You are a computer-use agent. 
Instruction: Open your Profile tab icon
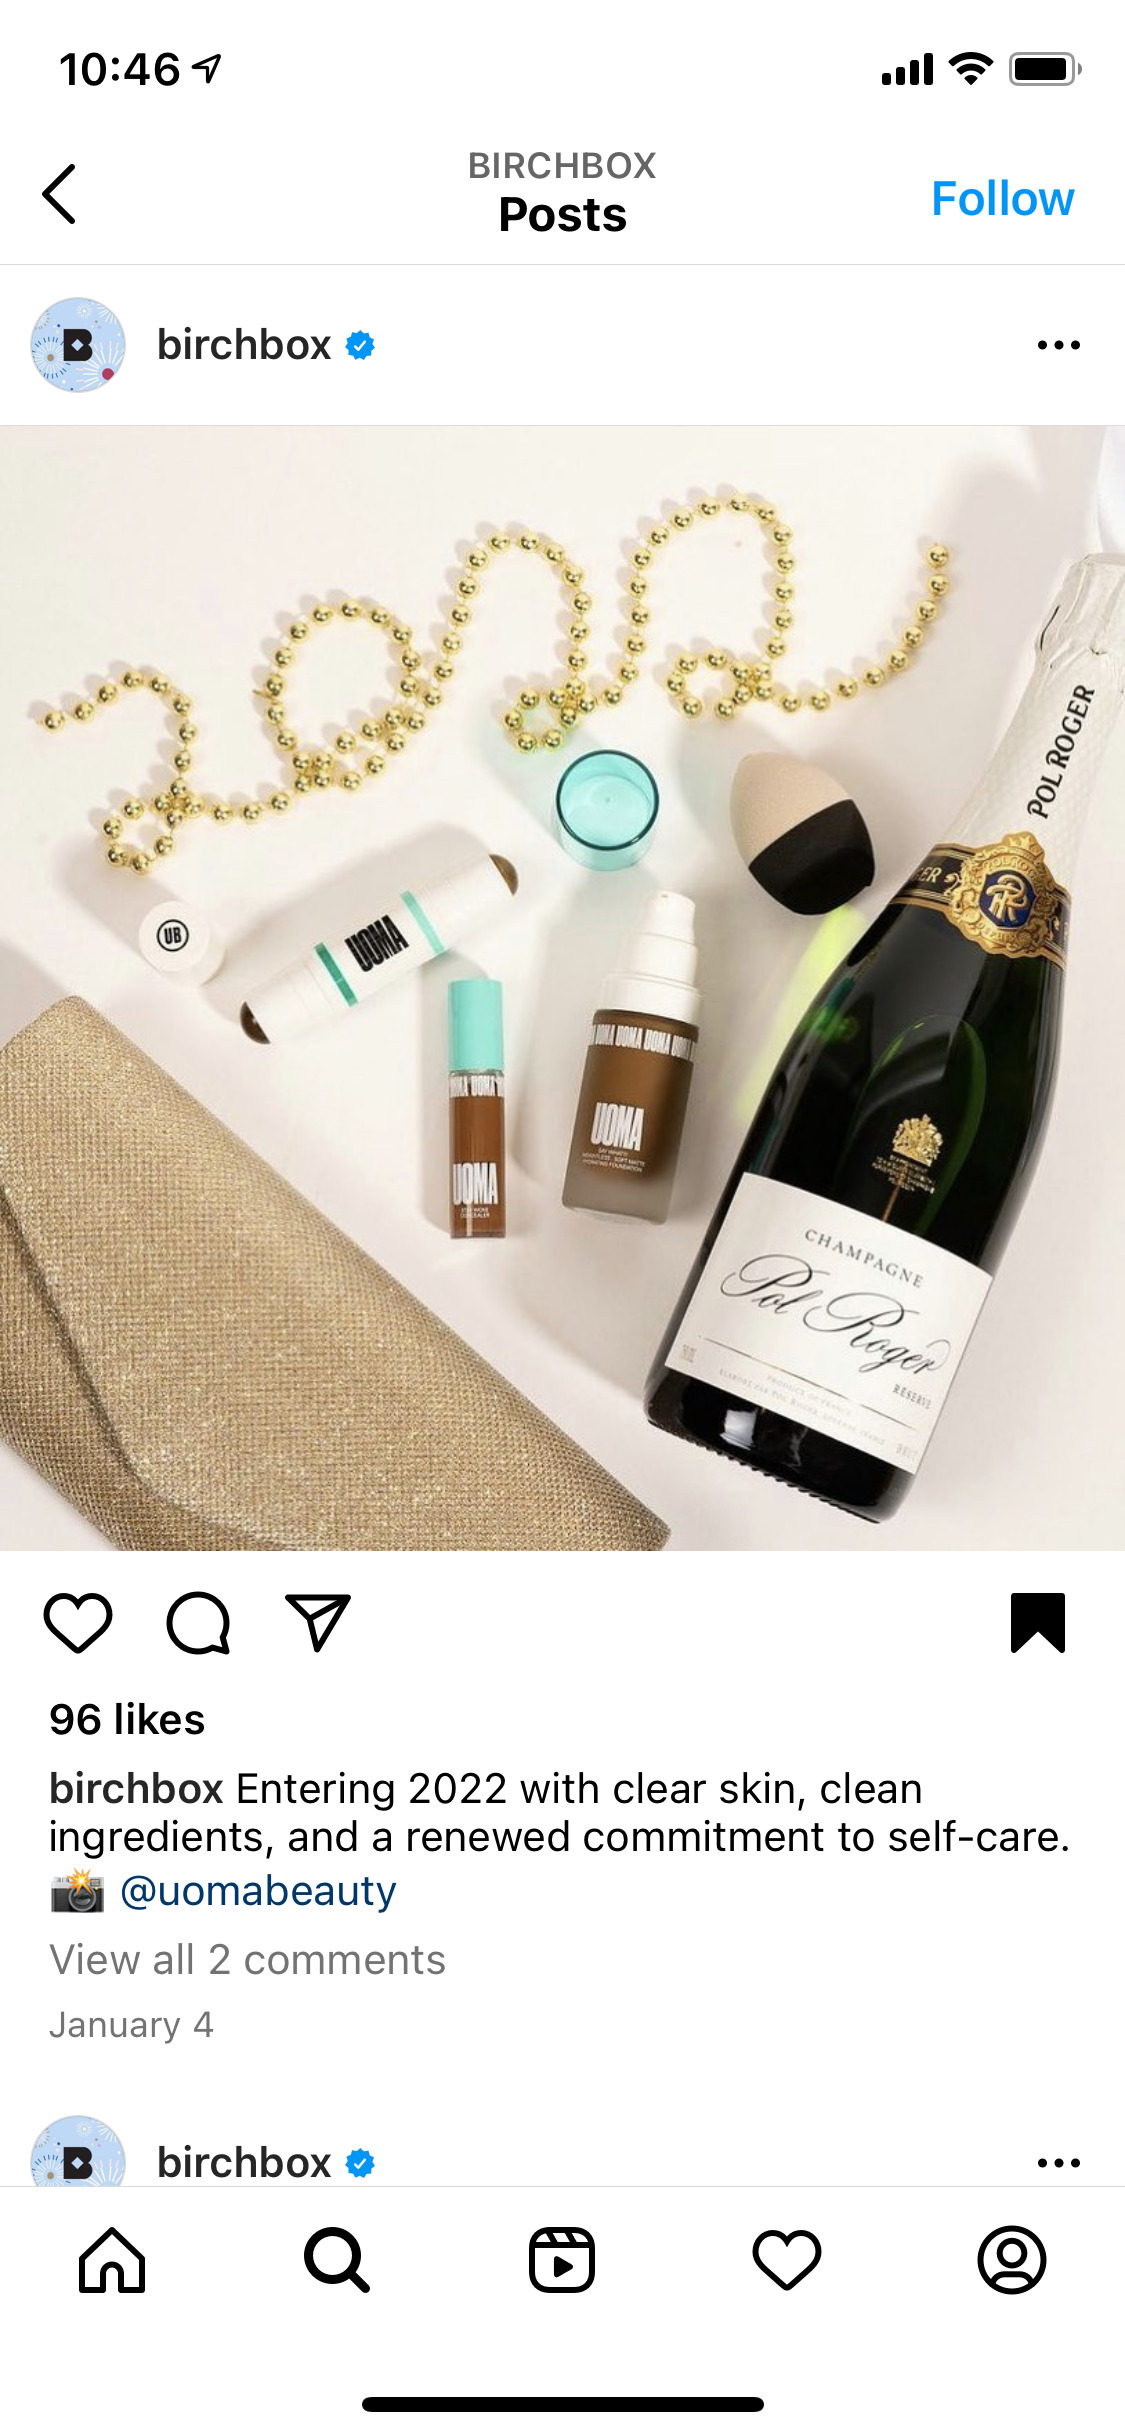(x=1012, y=2260)
